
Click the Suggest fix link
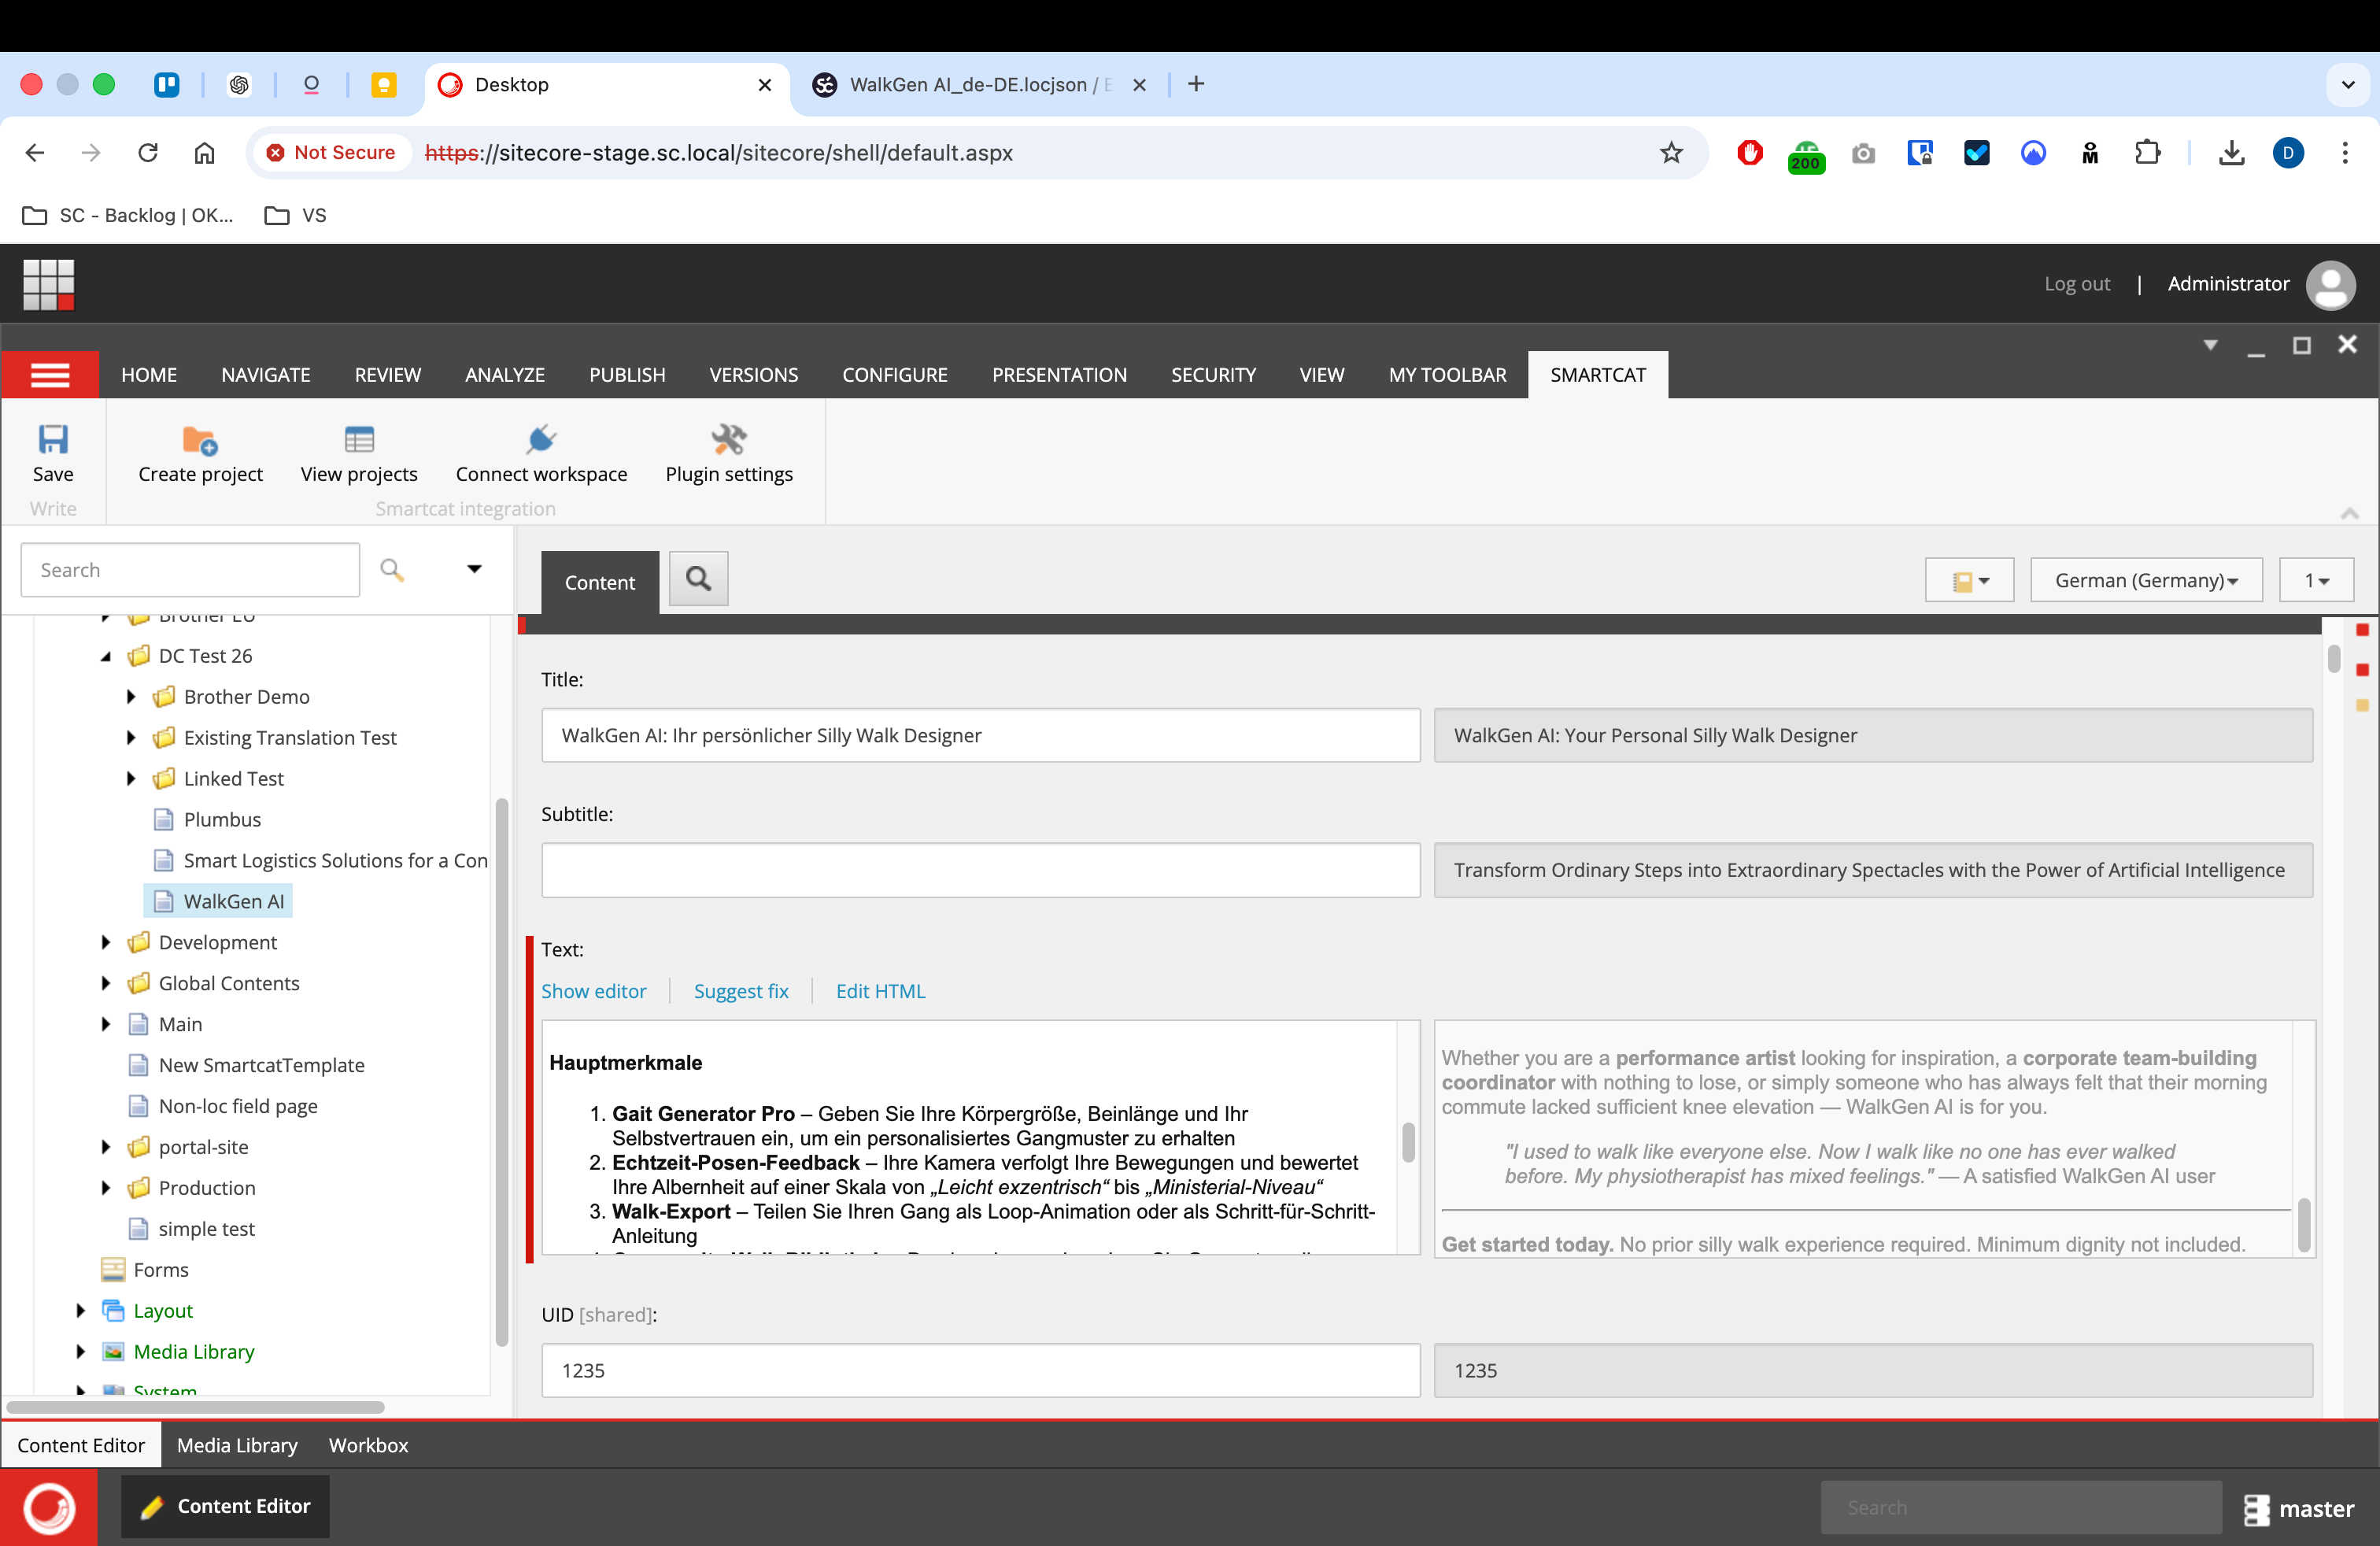(x=741, y=991)
